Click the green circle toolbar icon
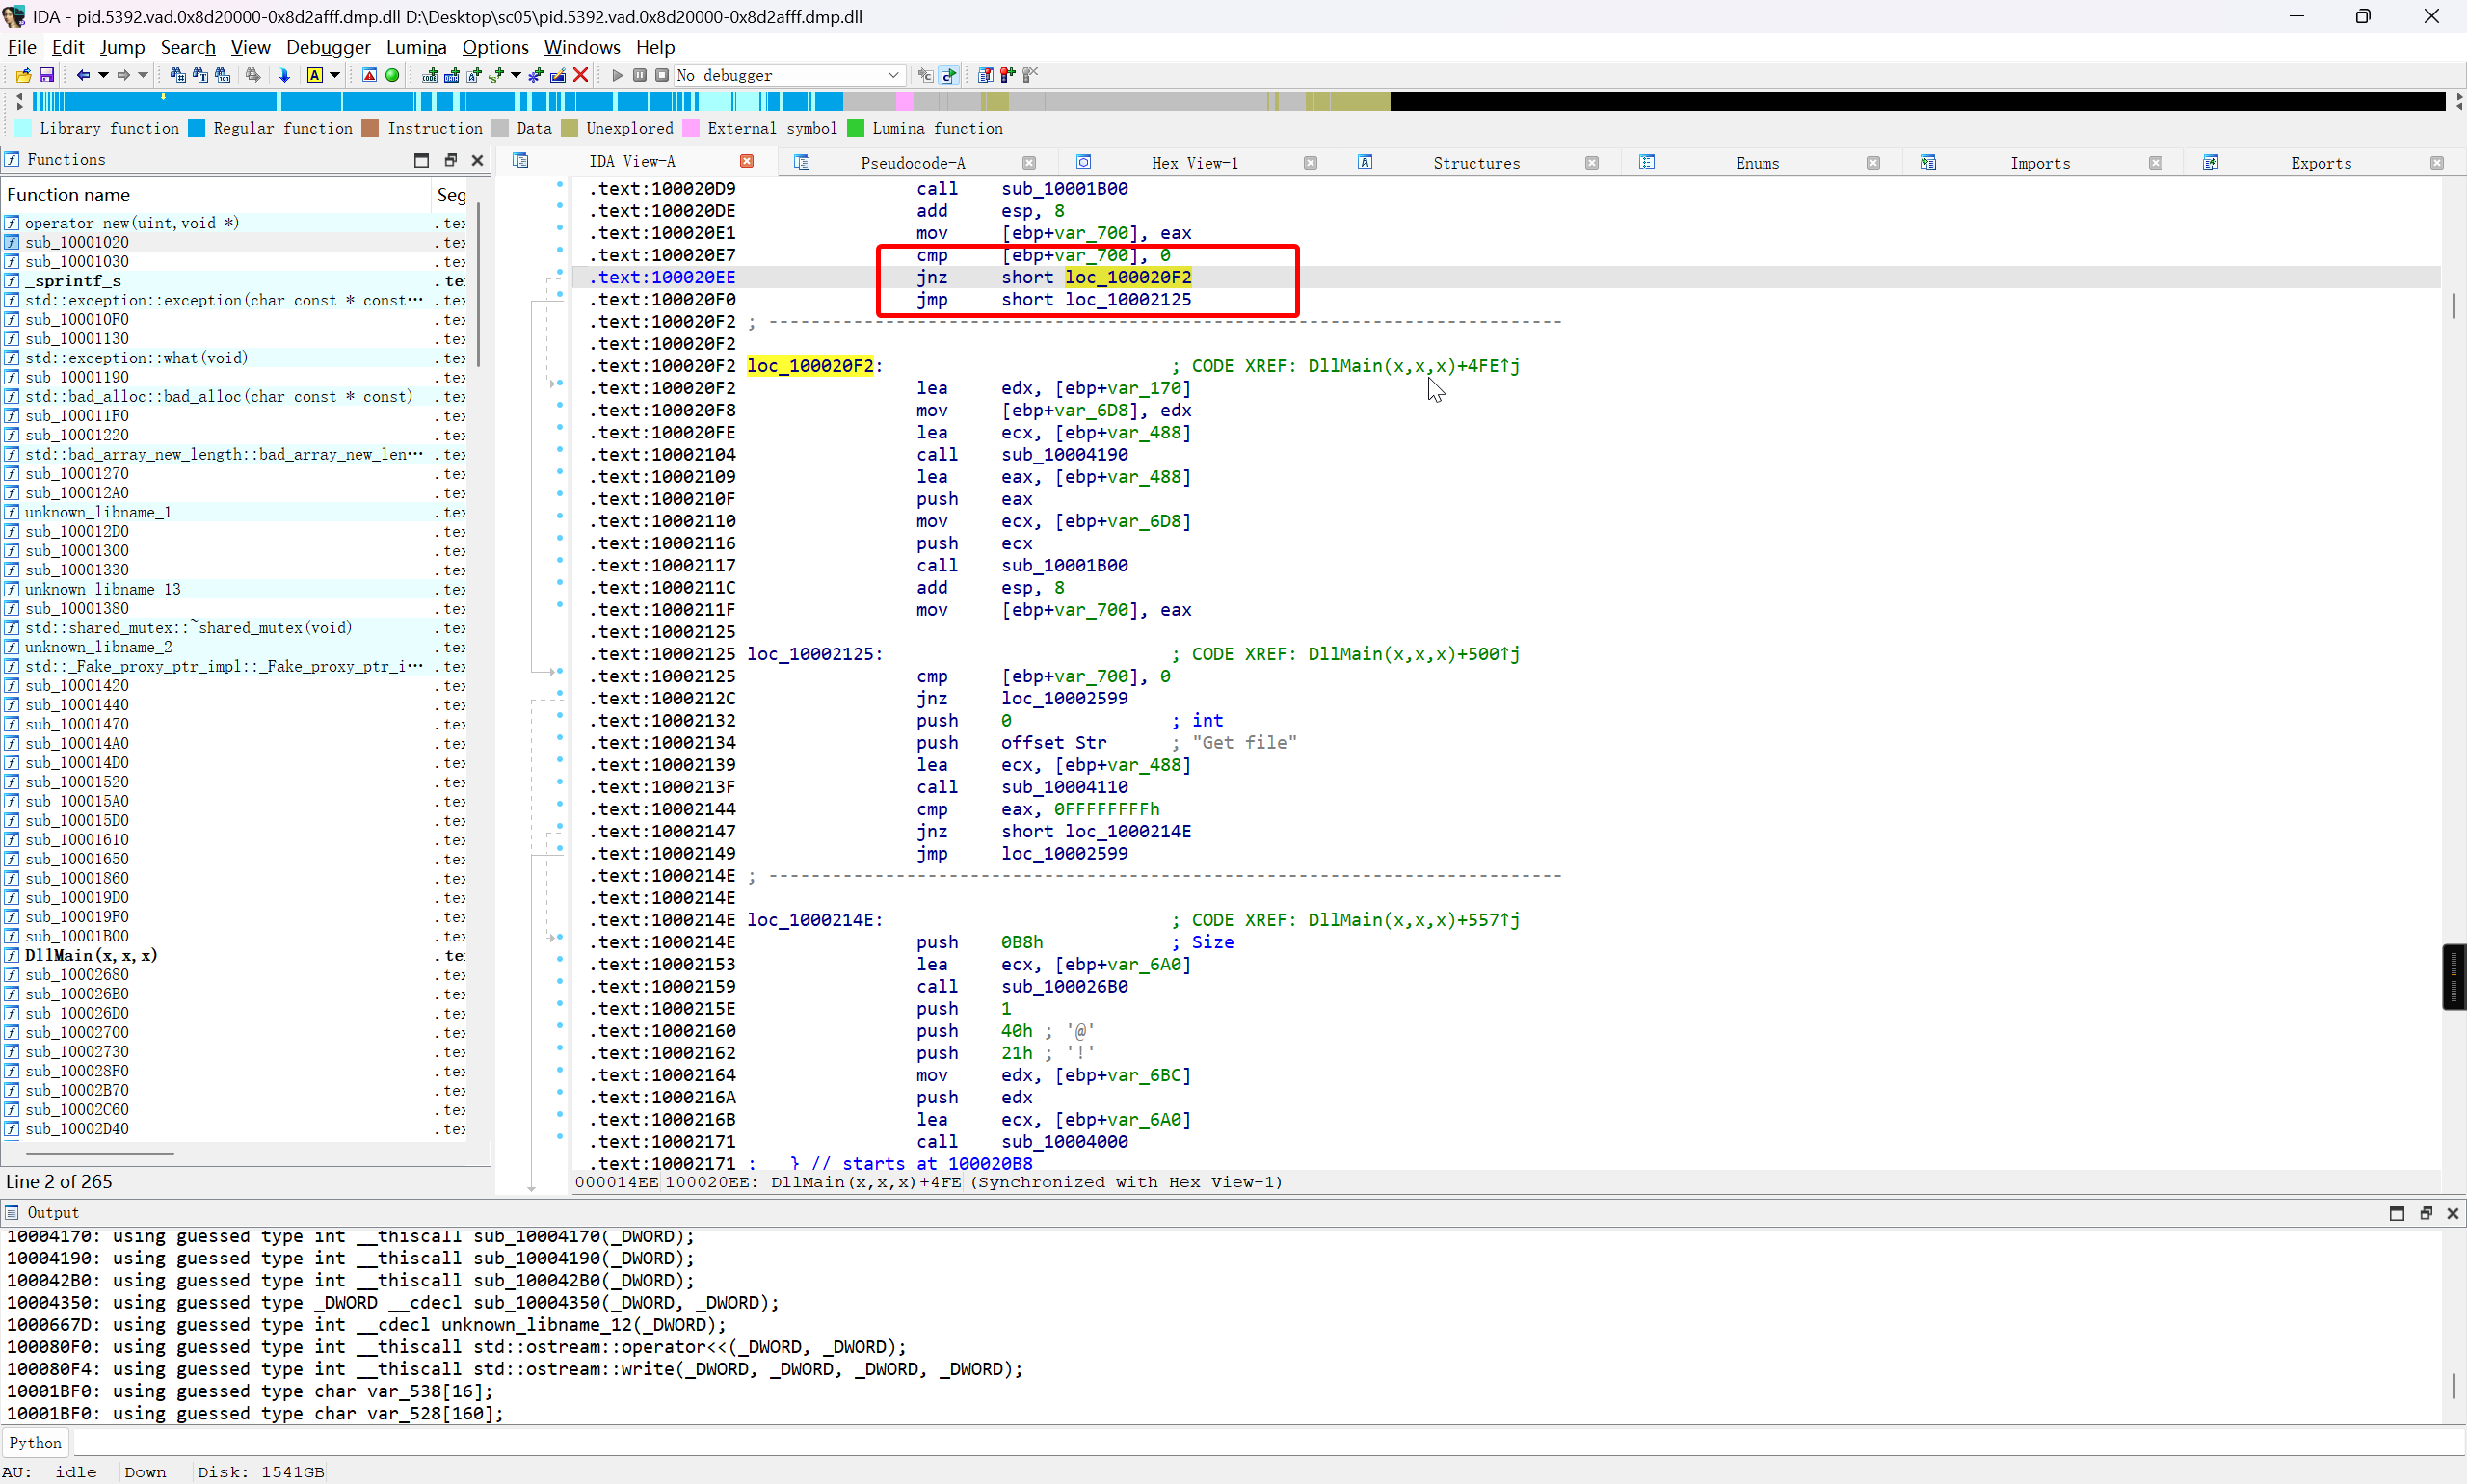The height and width of the screenshot is (1484, 2467). click(x=392, y=75)
